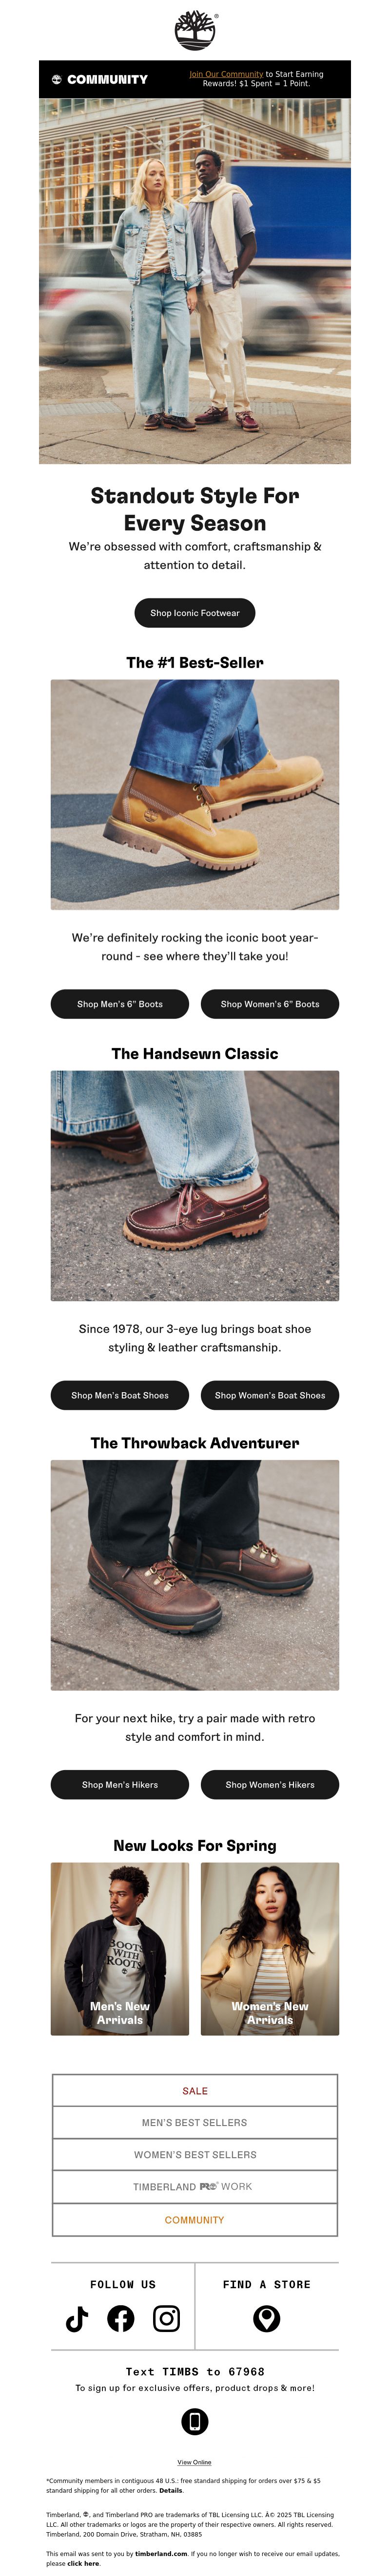Click the Community logo in black banner
This screenshot has width=390, height=2576.
100,79
